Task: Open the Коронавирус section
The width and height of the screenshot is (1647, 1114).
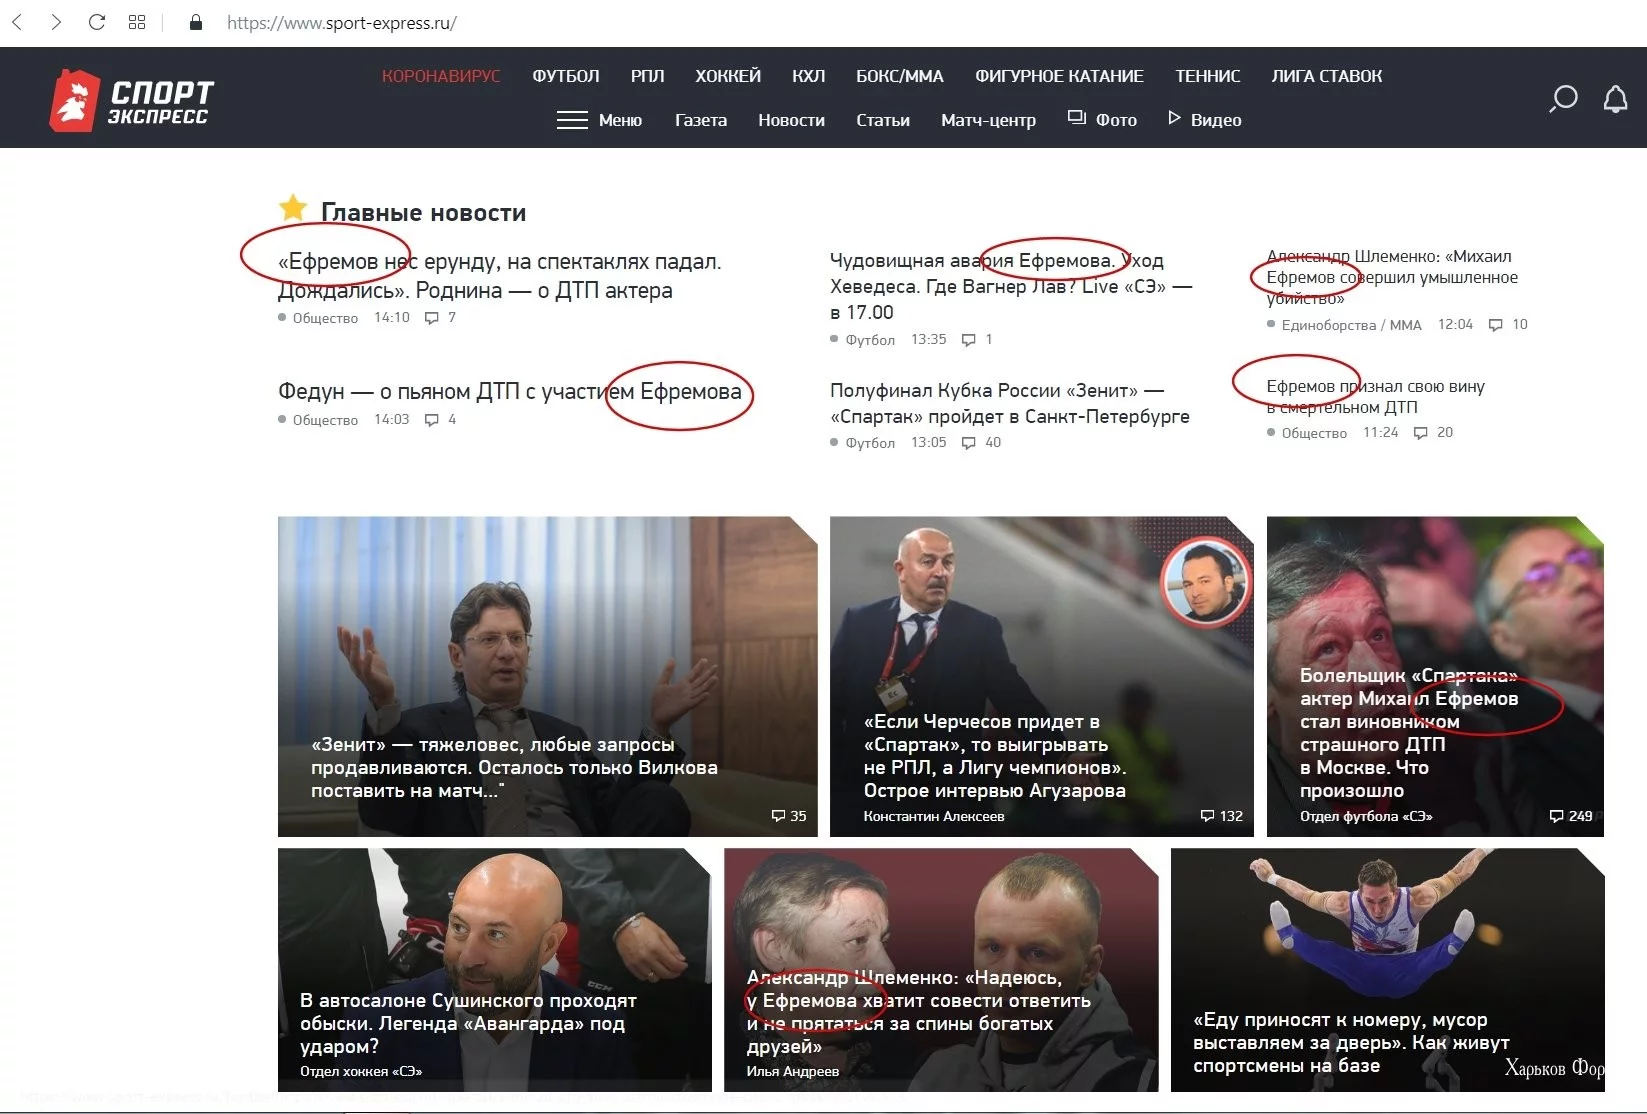Action: pyautogui.click(x=441, y=76)
